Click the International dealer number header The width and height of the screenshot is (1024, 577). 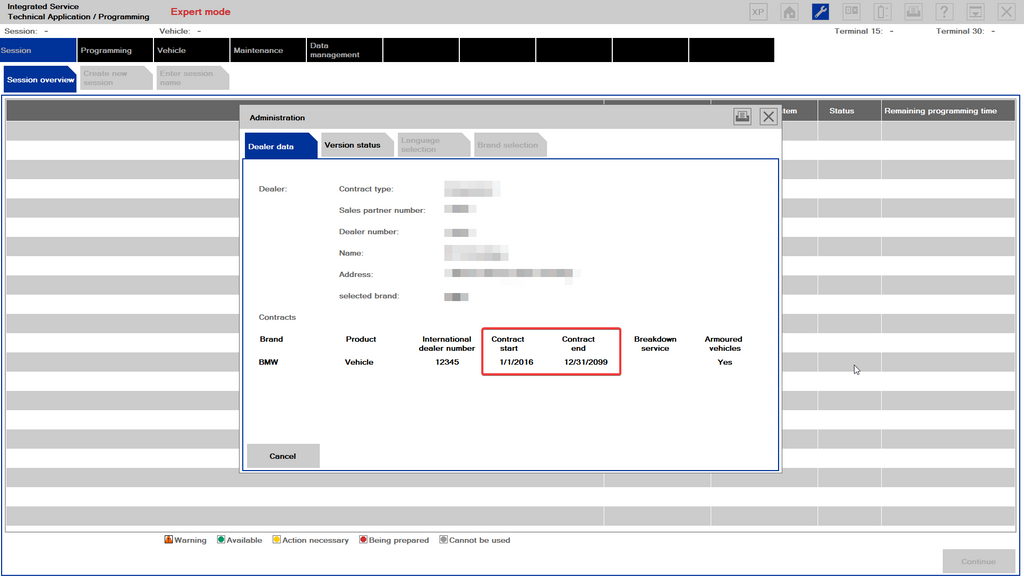(447, 344)
